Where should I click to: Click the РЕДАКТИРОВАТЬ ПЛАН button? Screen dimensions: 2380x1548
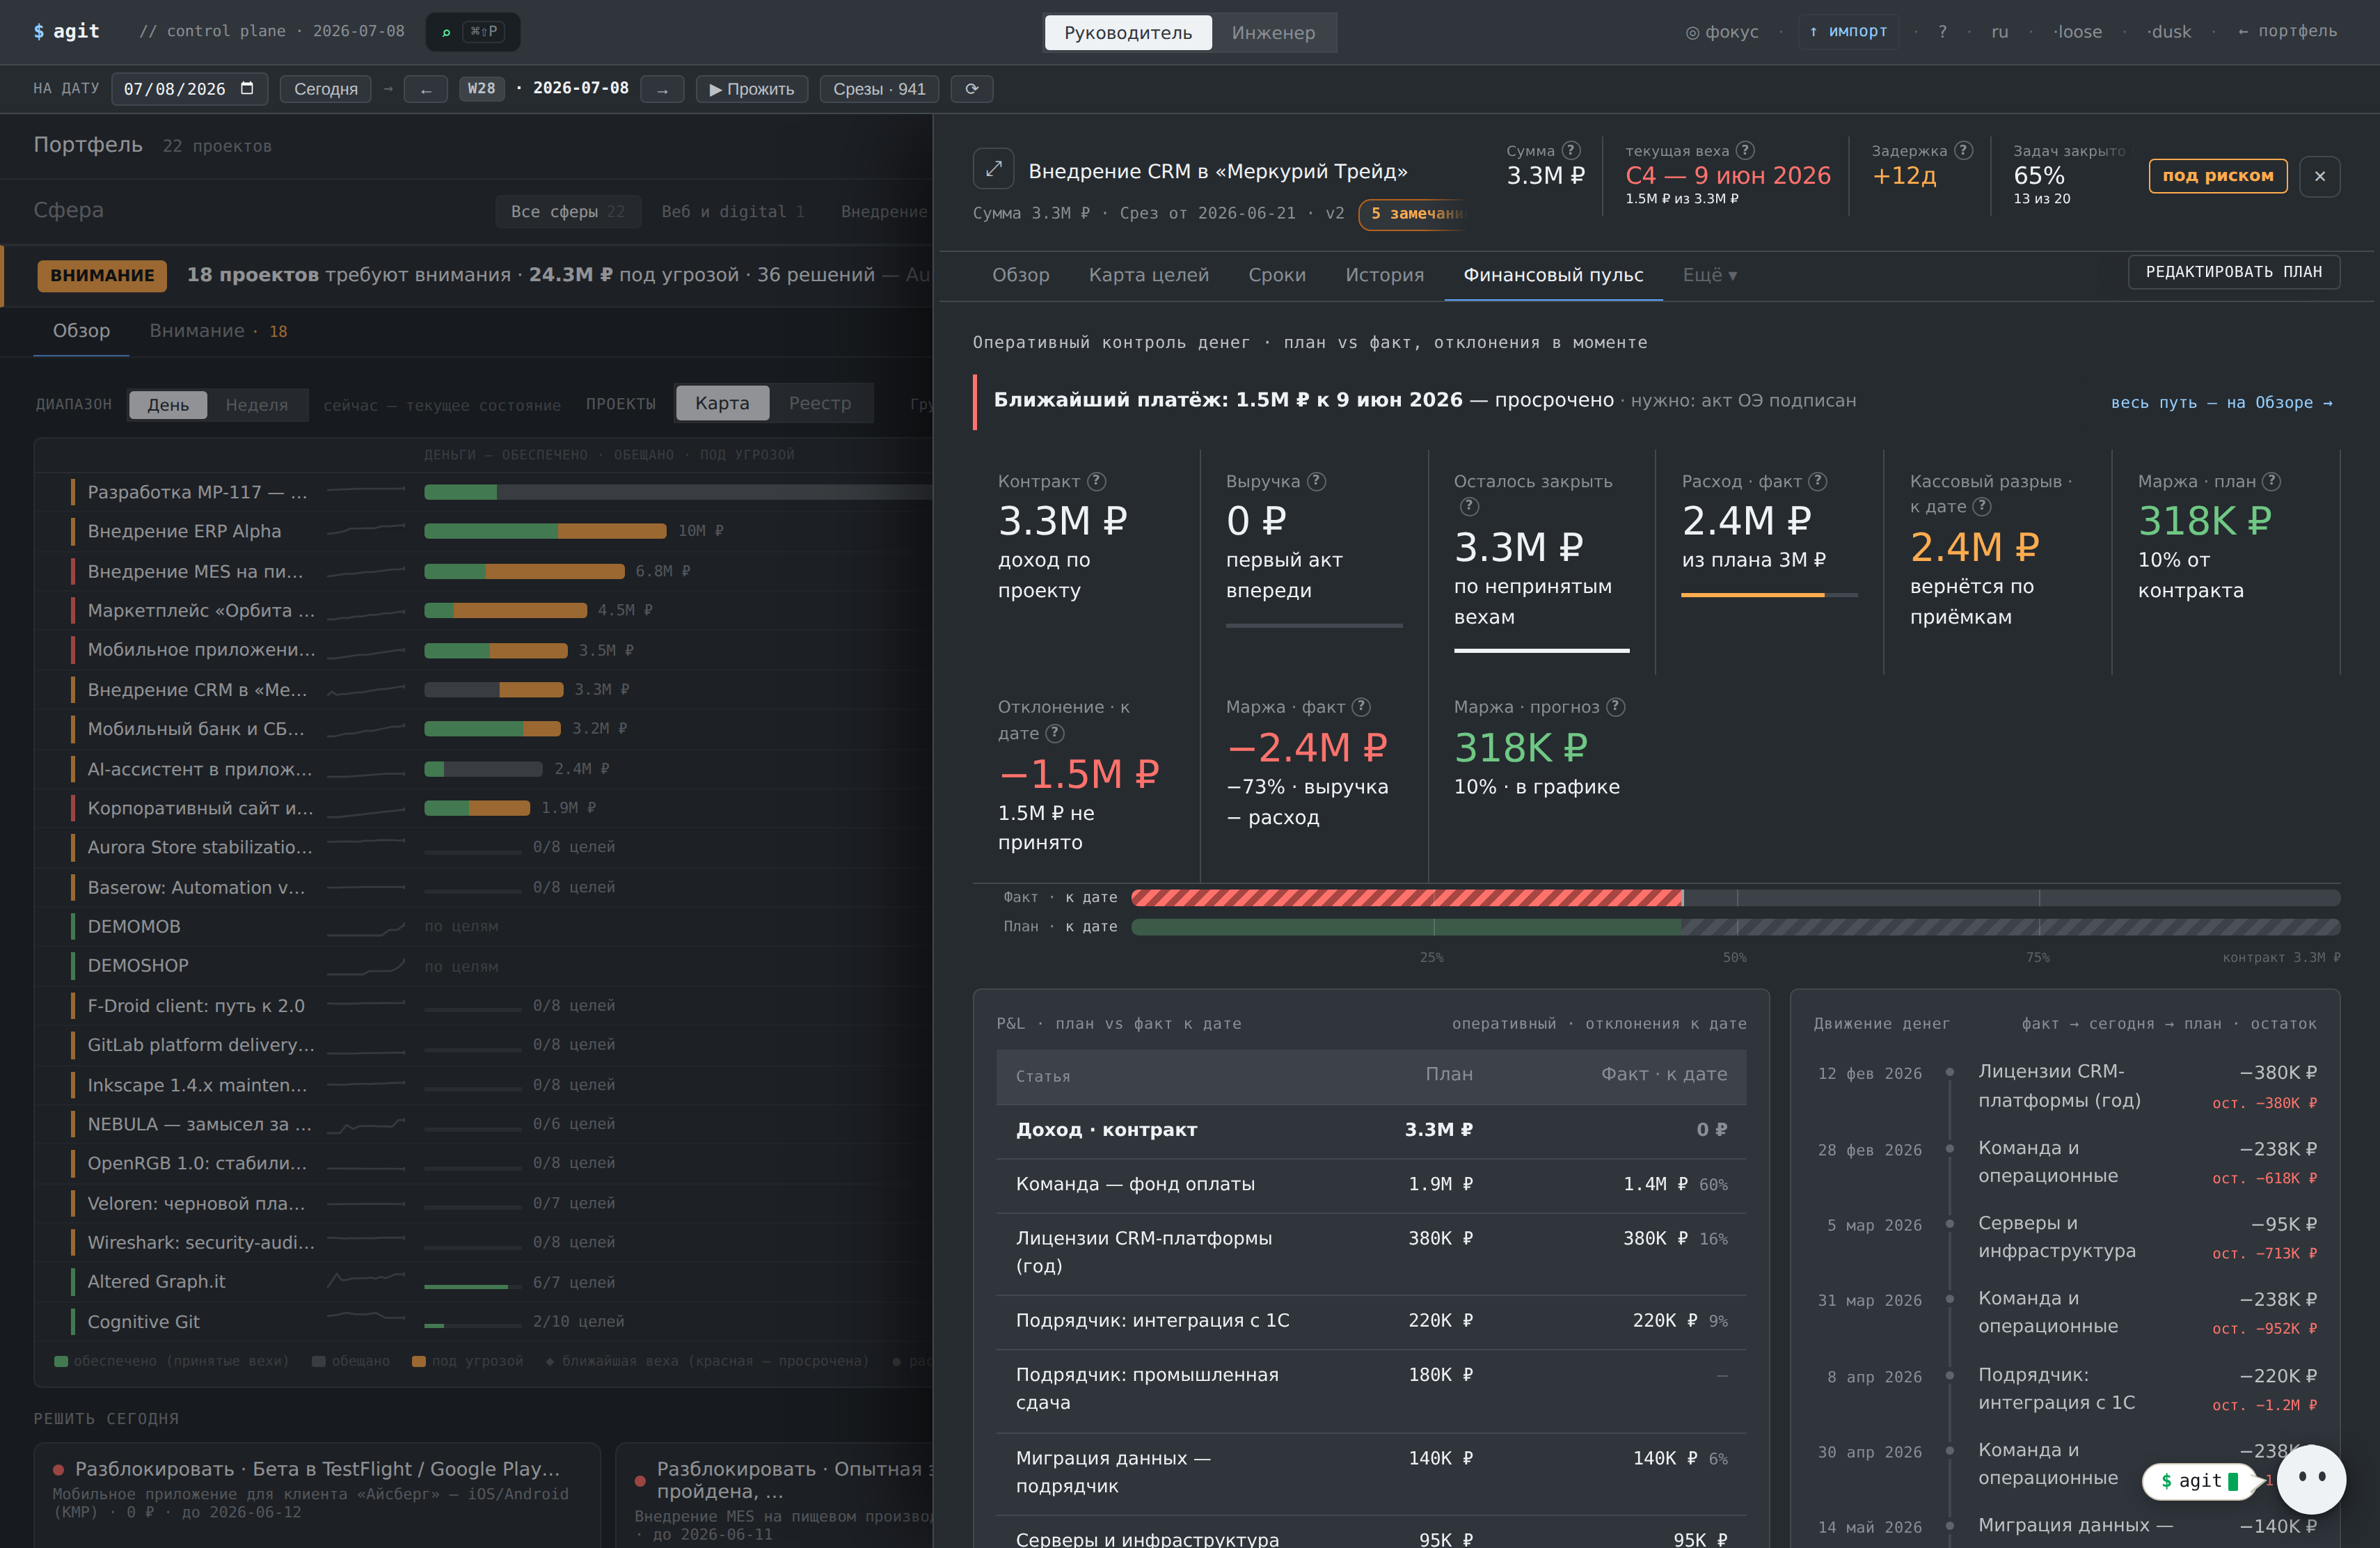tap(2233, 272)
